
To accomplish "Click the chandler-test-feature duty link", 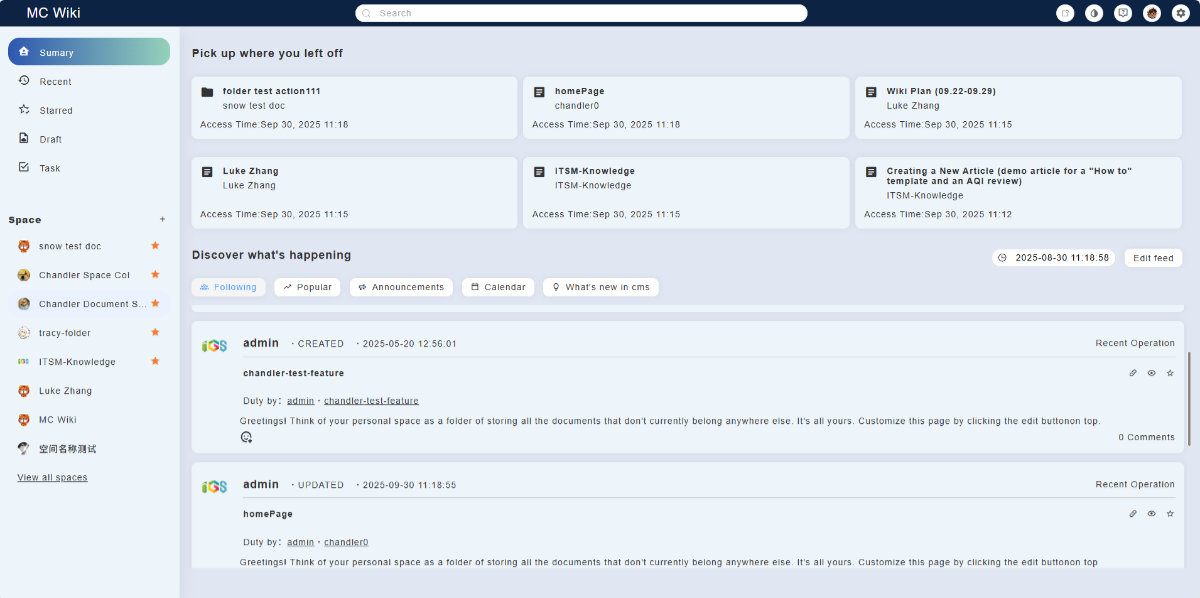I will 371,401.
